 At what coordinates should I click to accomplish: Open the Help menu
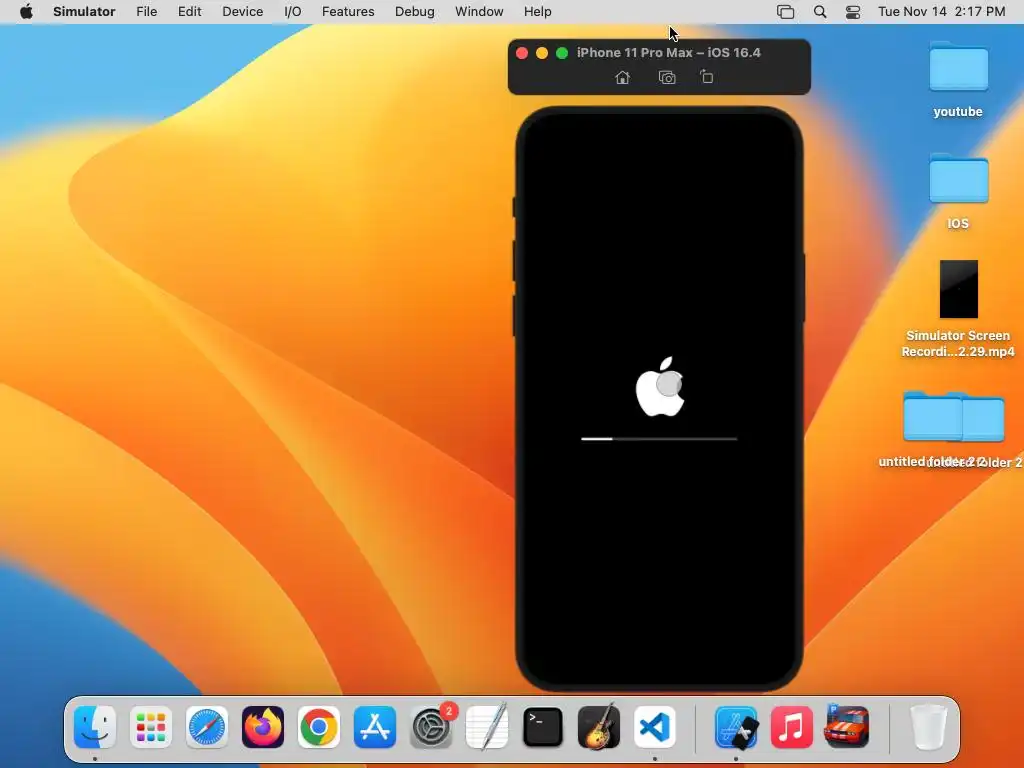pos(537,12)
